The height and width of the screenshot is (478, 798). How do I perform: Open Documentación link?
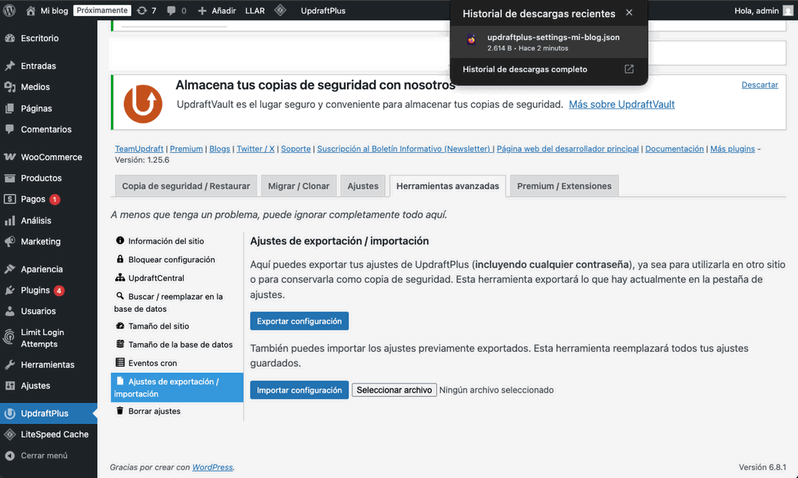pos(674,149)
